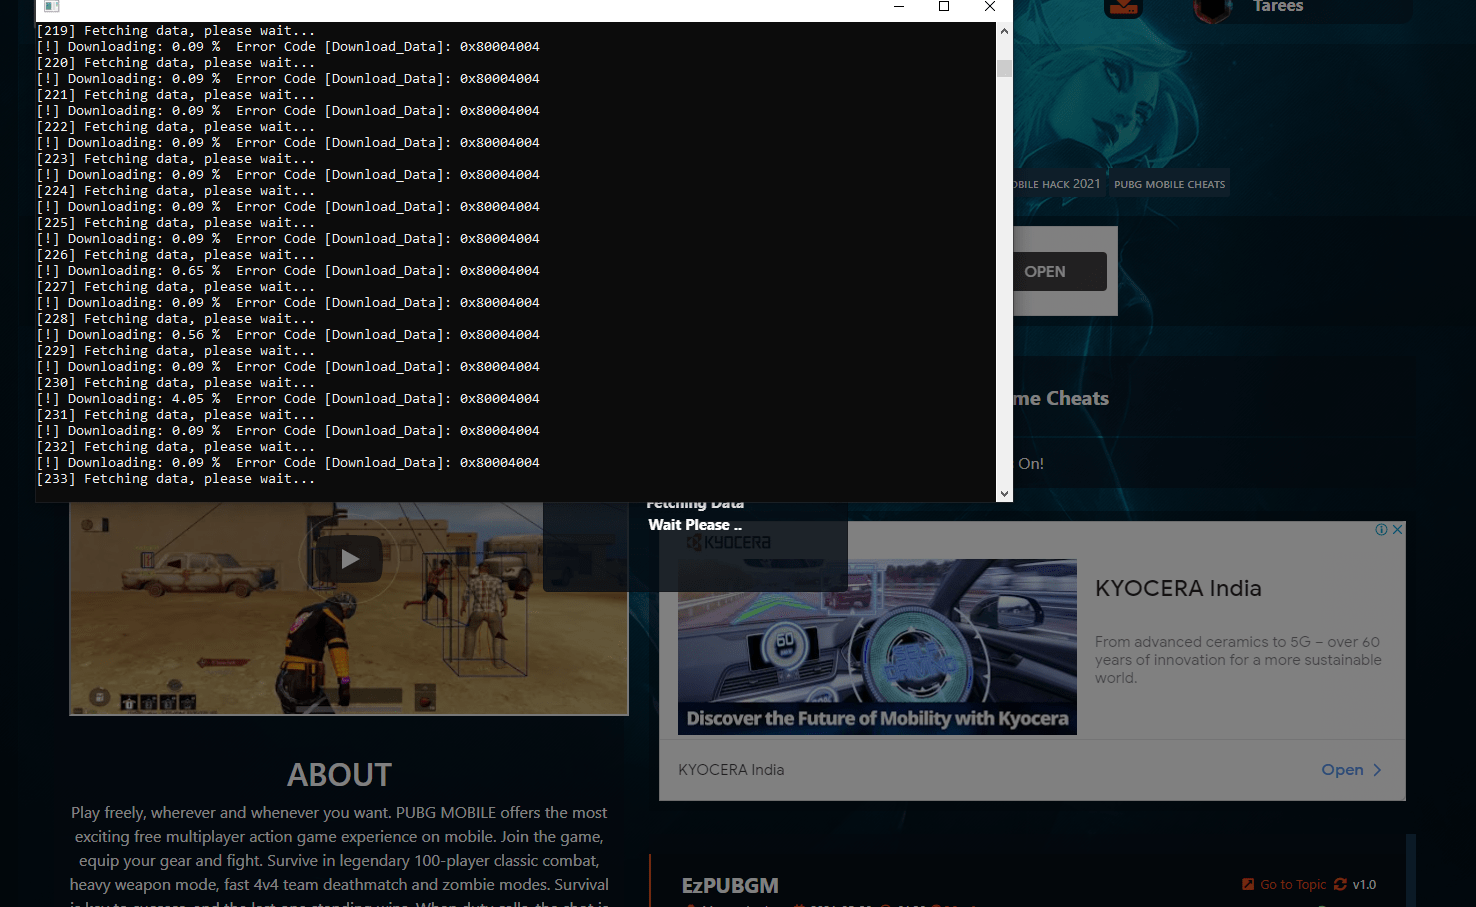Select the PUBG MOBILE CHEATS tag
1476x907 pixels.
click(1169, 184)
